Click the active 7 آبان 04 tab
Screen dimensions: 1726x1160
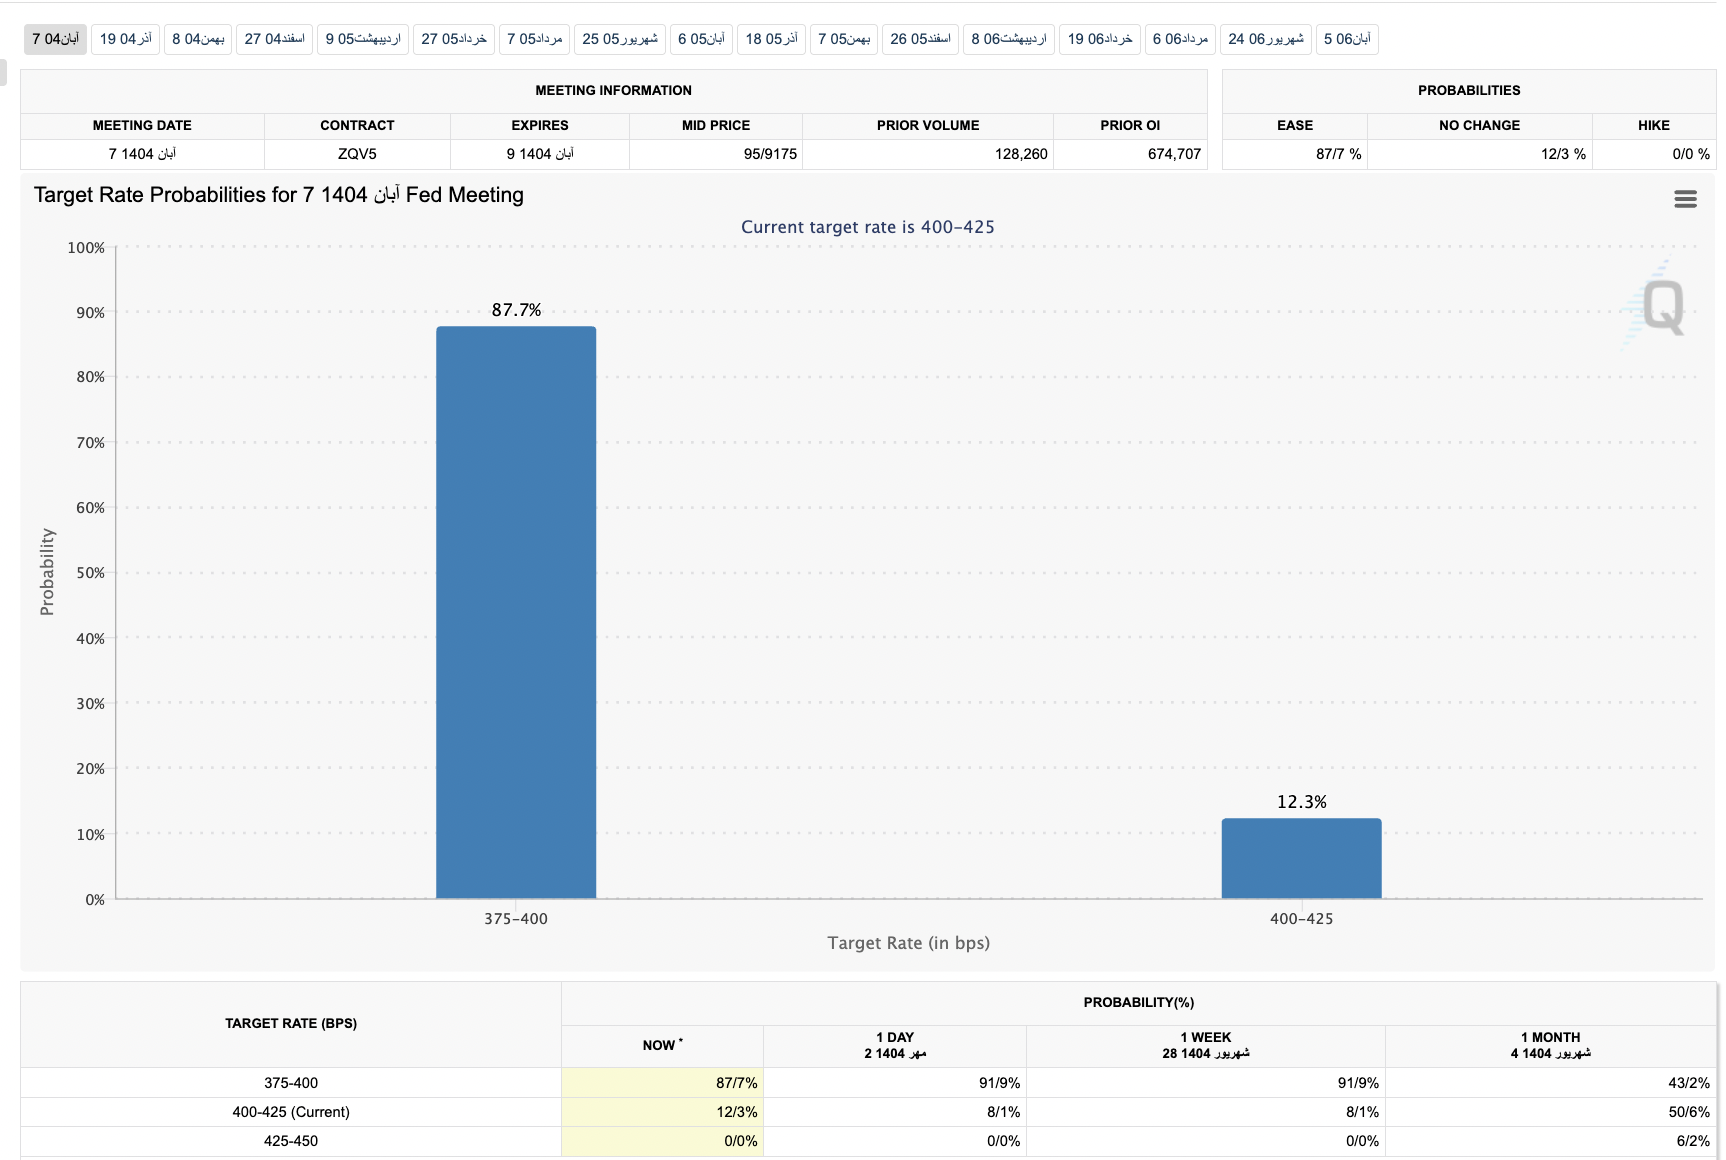[55, 39]
